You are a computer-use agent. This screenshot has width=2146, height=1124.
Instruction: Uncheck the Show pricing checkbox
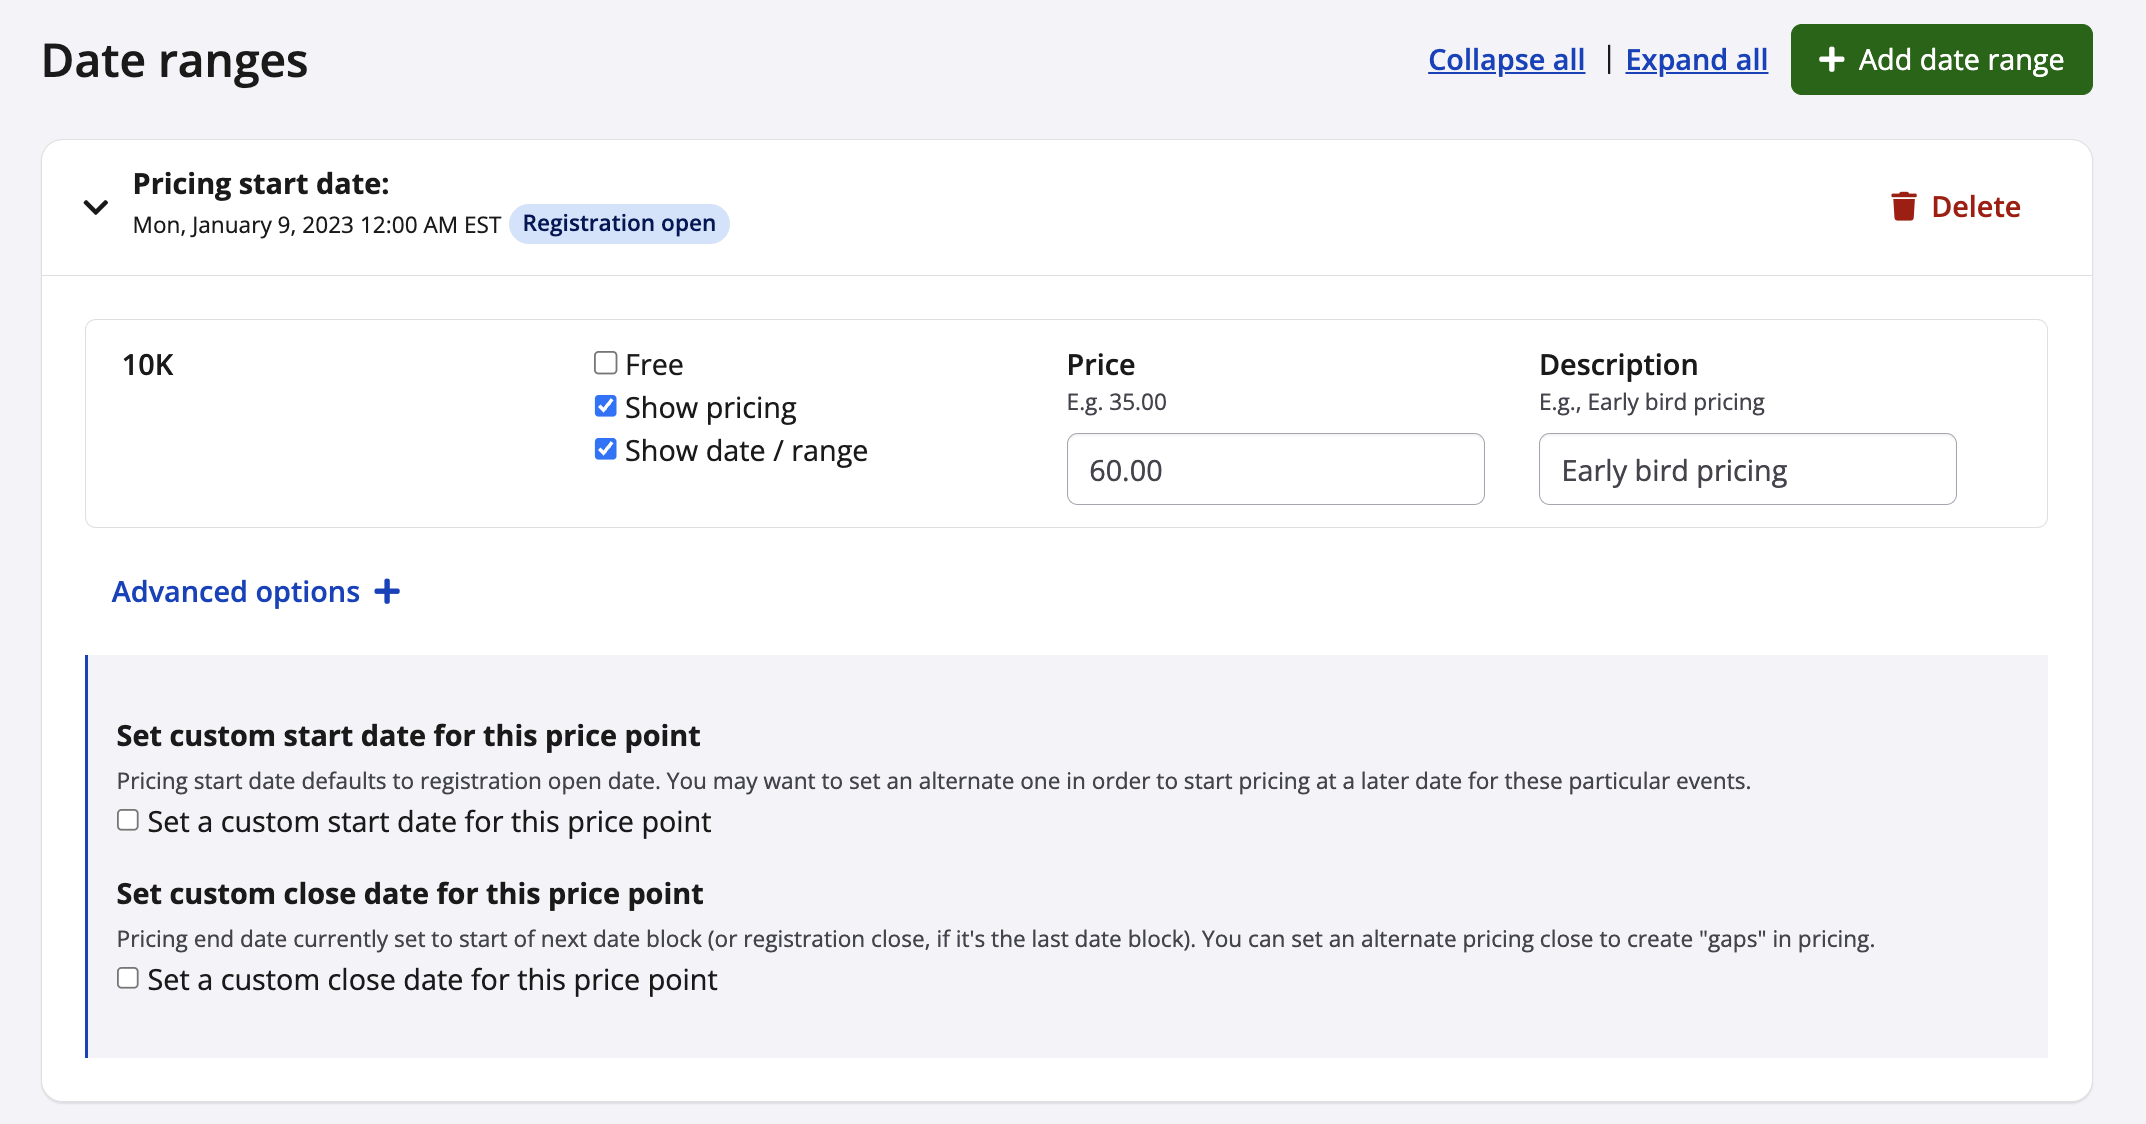605,406
